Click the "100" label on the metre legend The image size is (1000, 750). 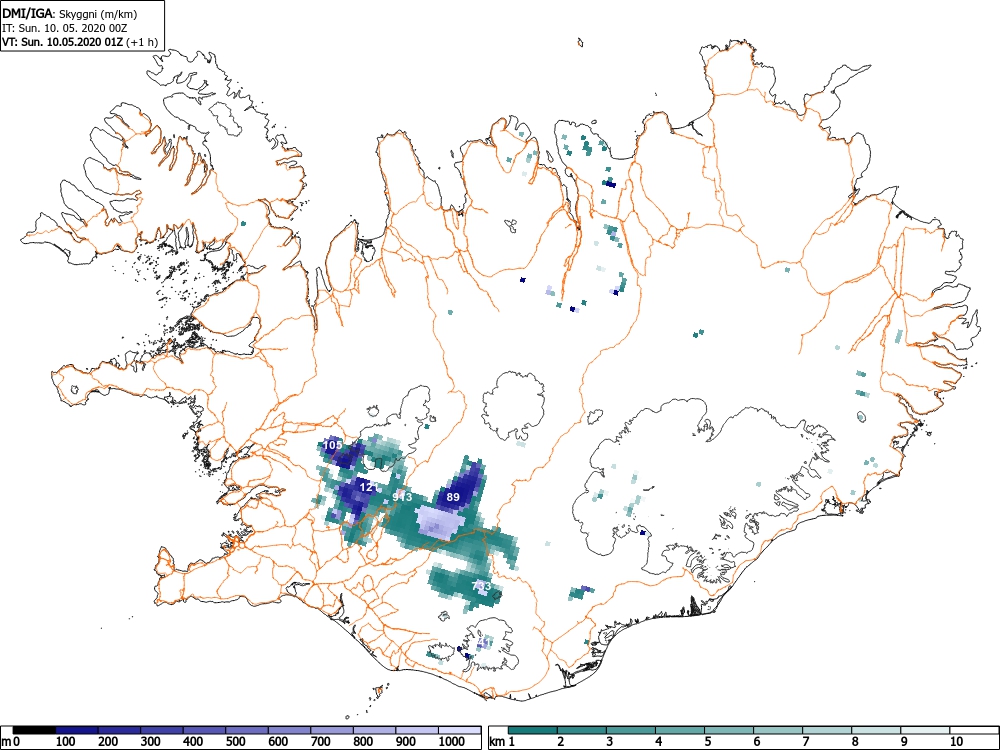pyautogui.click(x=66, y=742)
